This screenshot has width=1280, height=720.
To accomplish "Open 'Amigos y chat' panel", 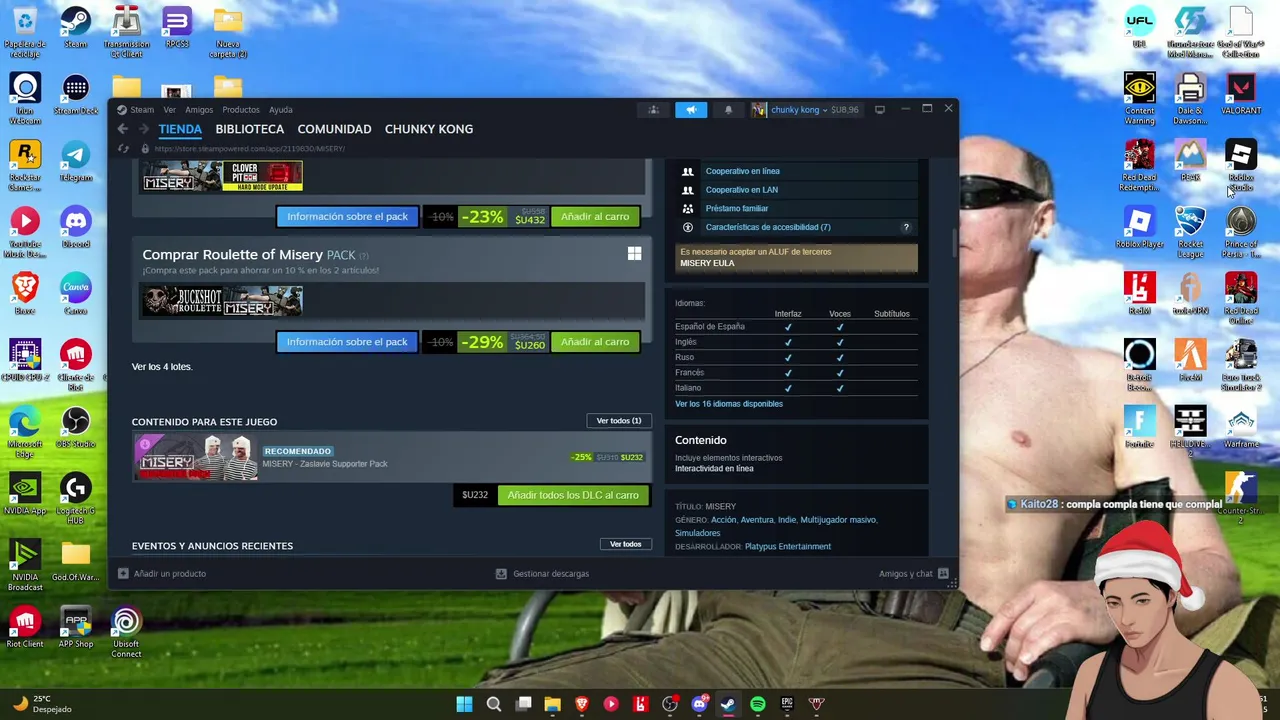I will pos(914,574).
